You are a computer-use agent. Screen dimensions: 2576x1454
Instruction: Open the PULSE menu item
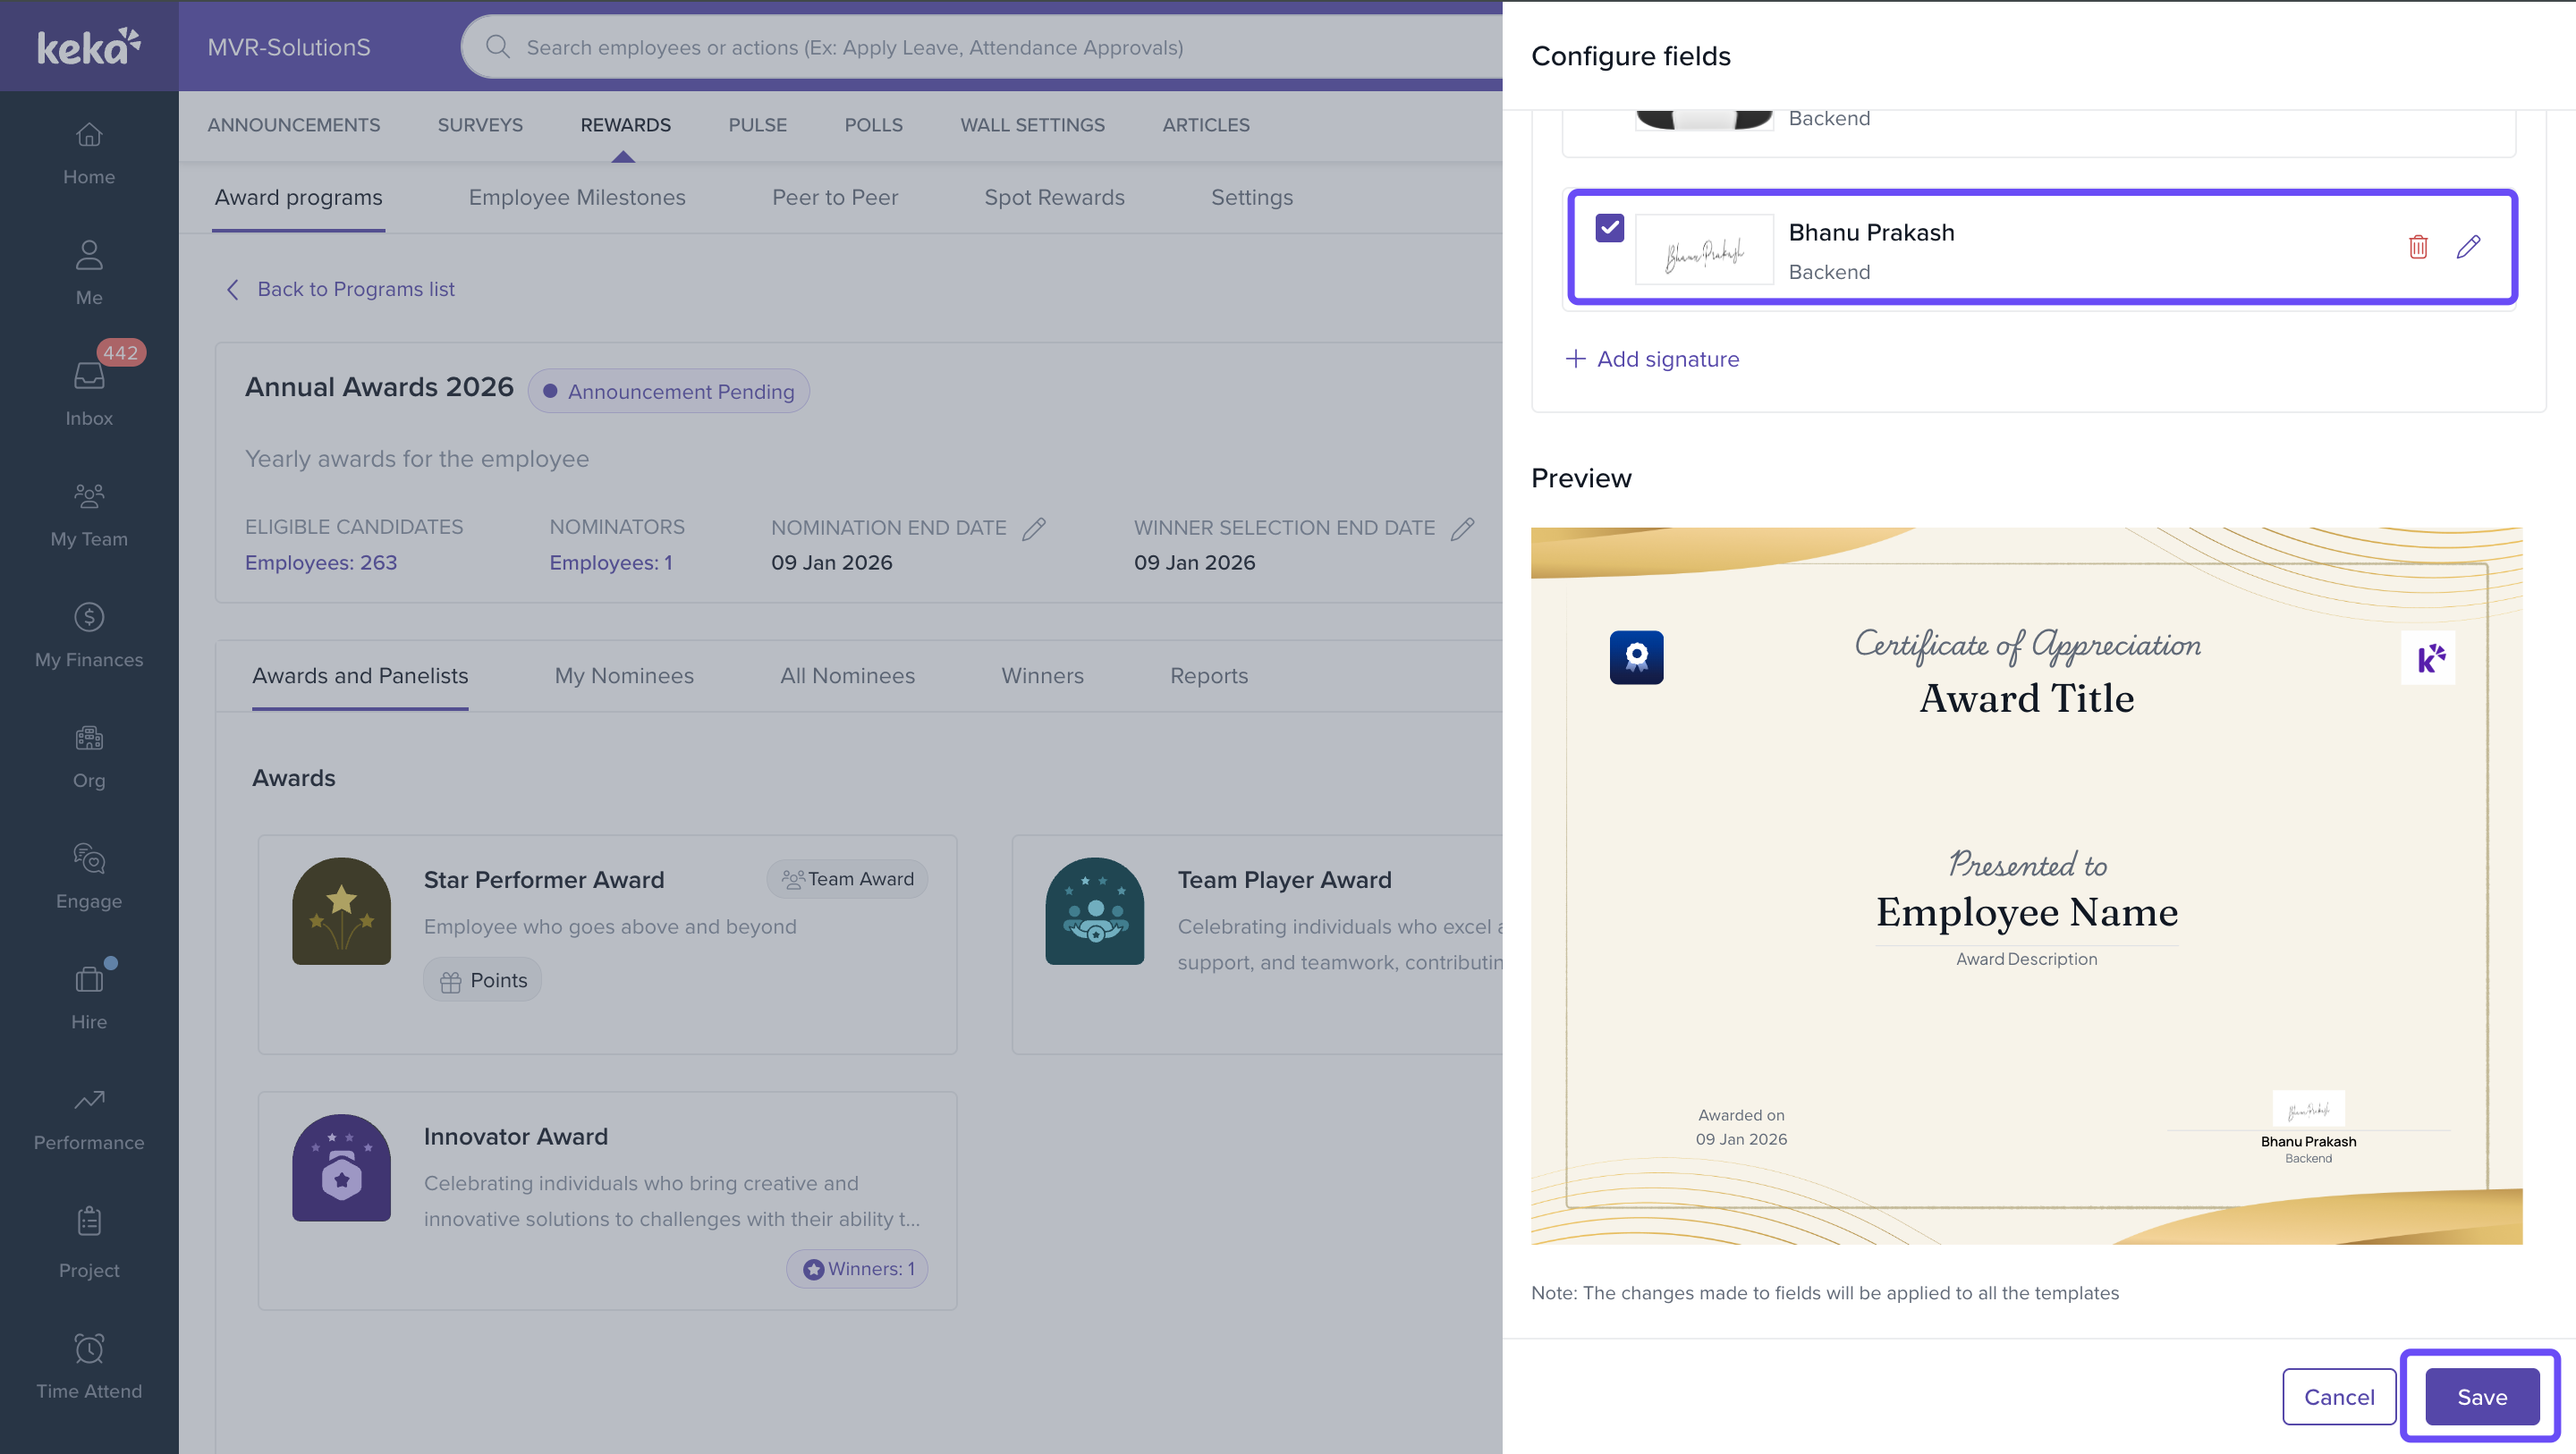tap(757, 125)
